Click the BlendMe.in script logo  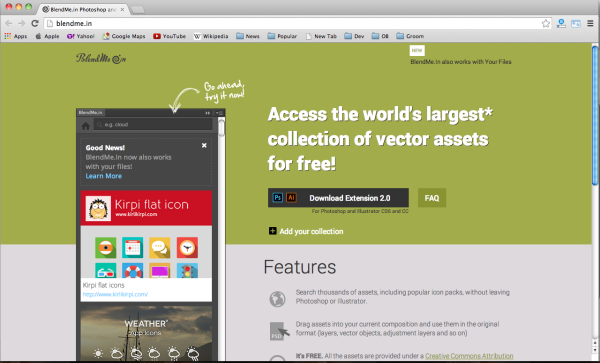101,58
